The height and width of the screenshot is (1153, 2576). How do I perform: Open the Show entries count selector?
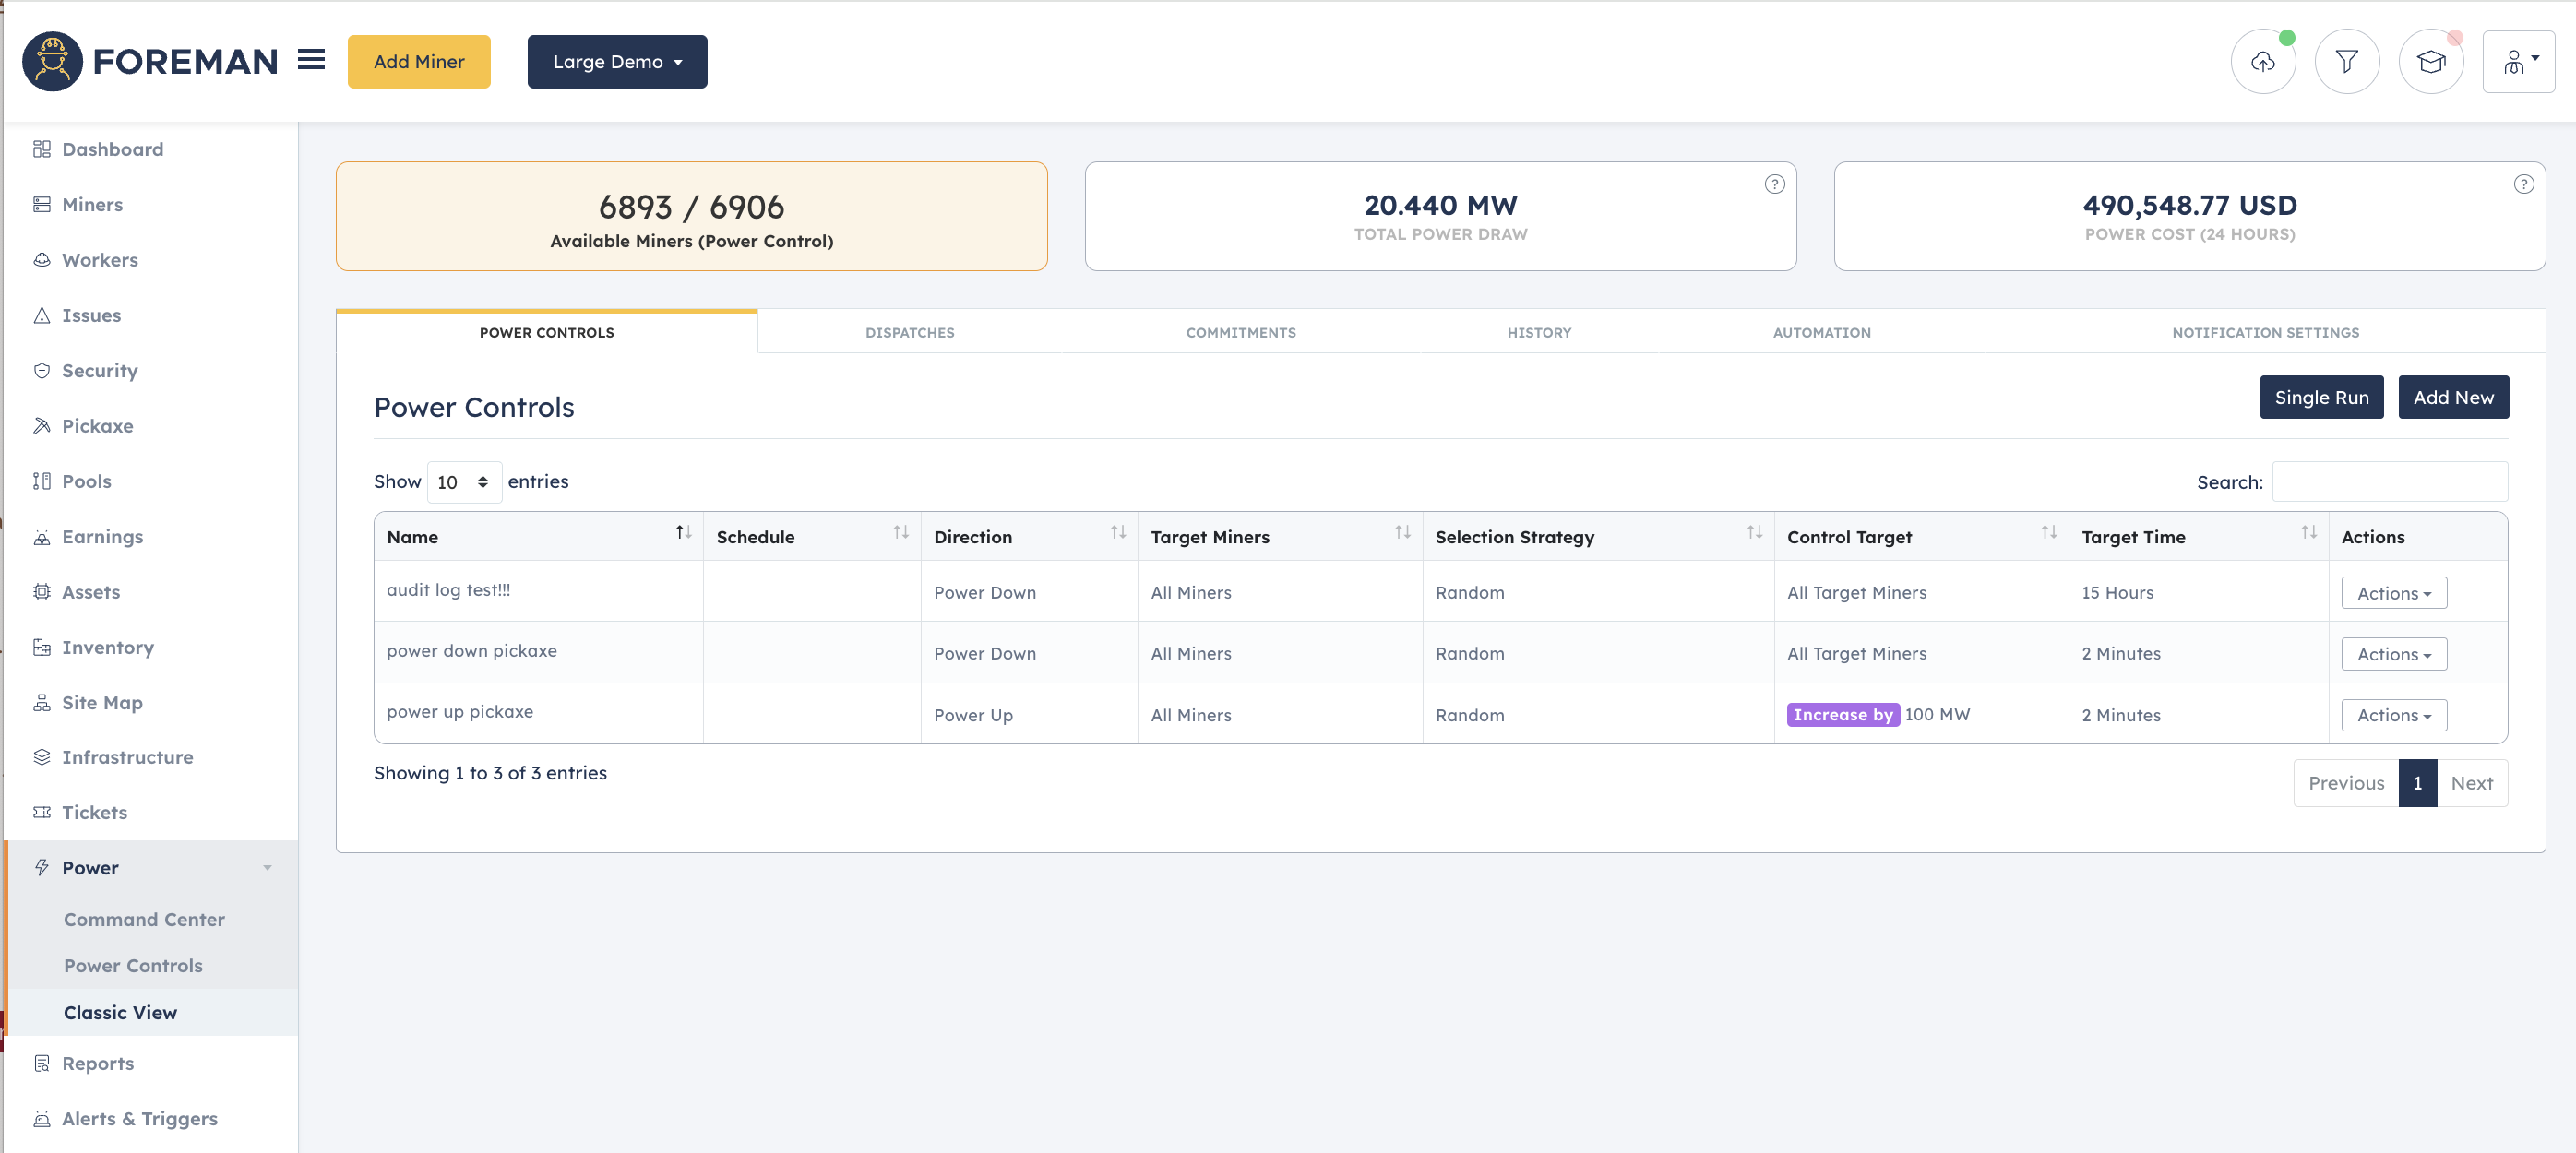(463, 482)
